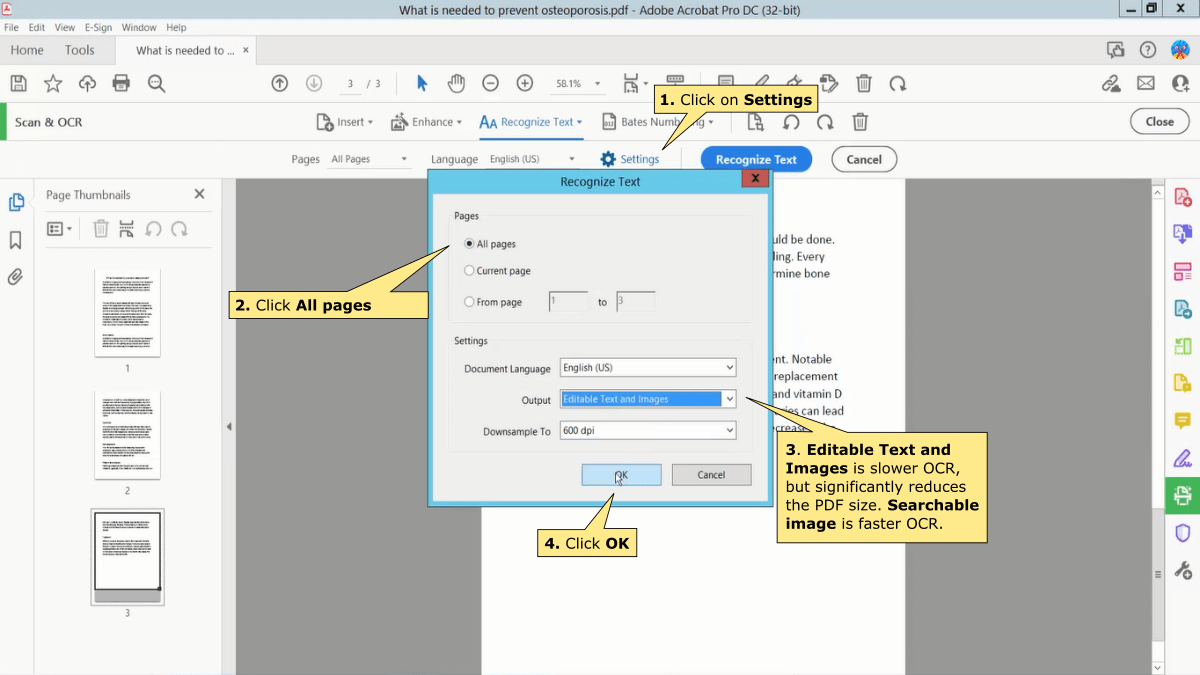Activate the arrow selection tool
This screenshot has height=675, width=1200.
[x=422, y=84]
